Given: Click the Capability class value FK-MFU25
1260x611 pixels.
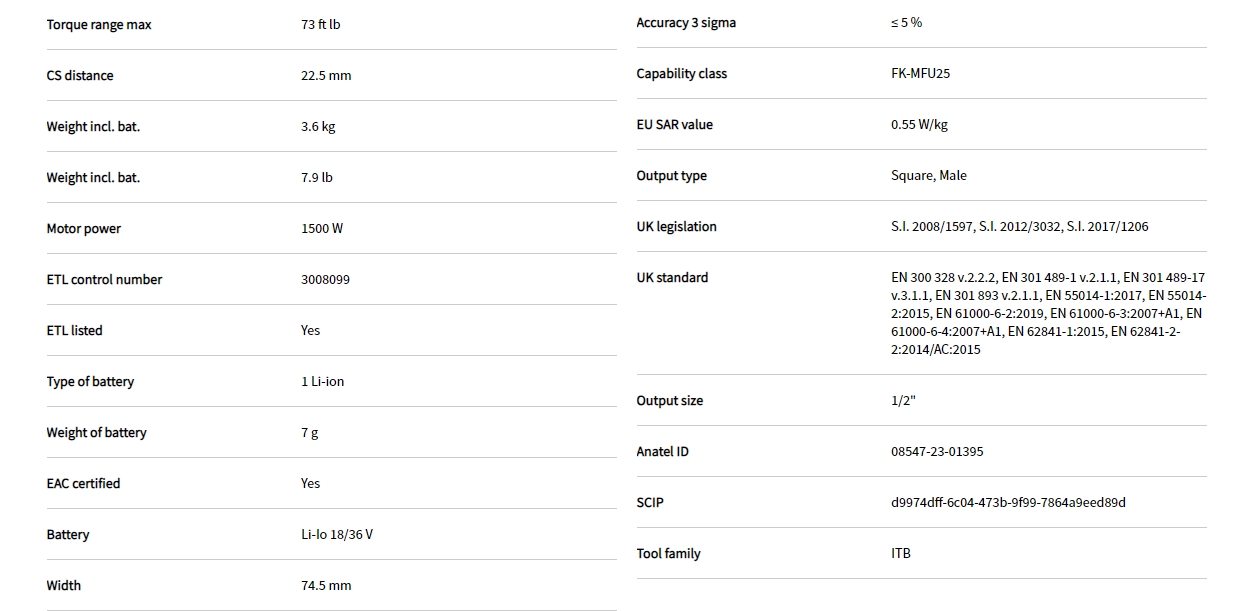Looking at the screenshot, I should click(920, 74).
